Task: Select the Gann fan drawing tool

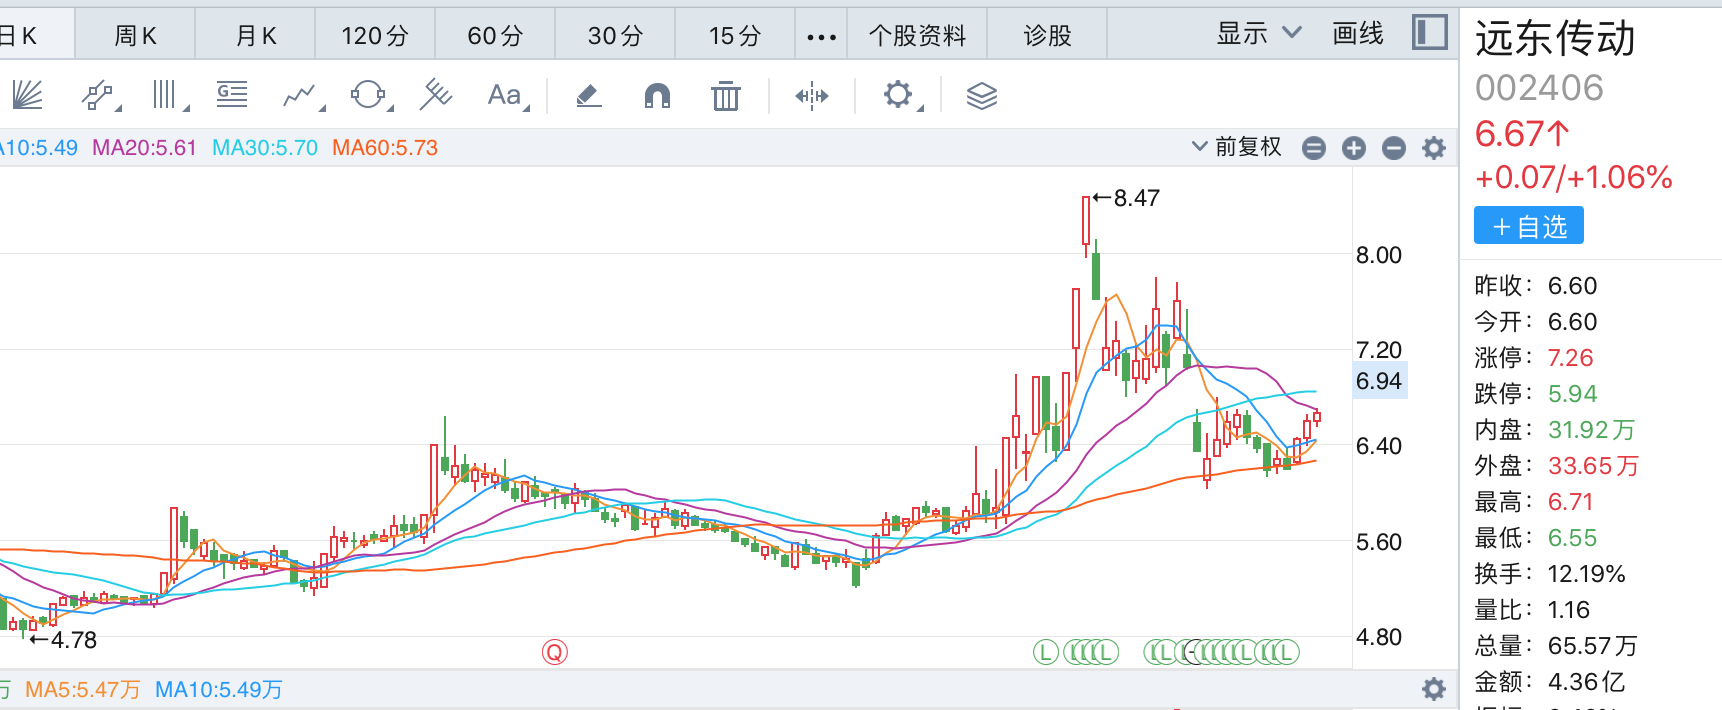Action: 27,96
